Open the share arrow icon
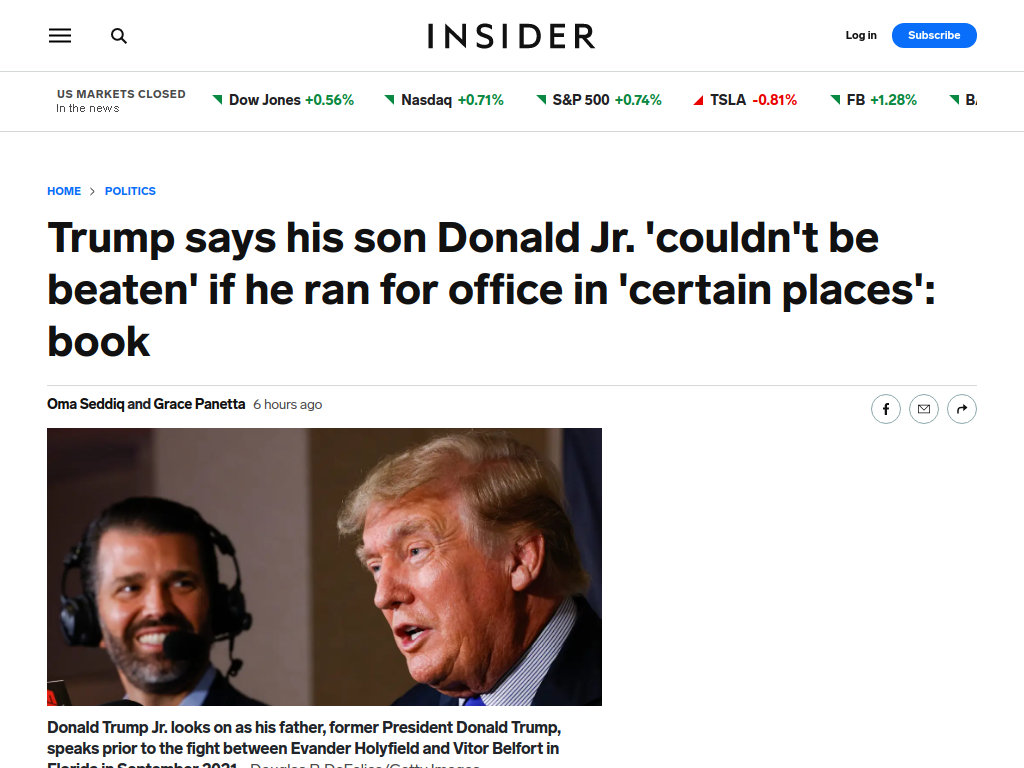This screenshot has height=768, width=1024. [x=961, y=409]
